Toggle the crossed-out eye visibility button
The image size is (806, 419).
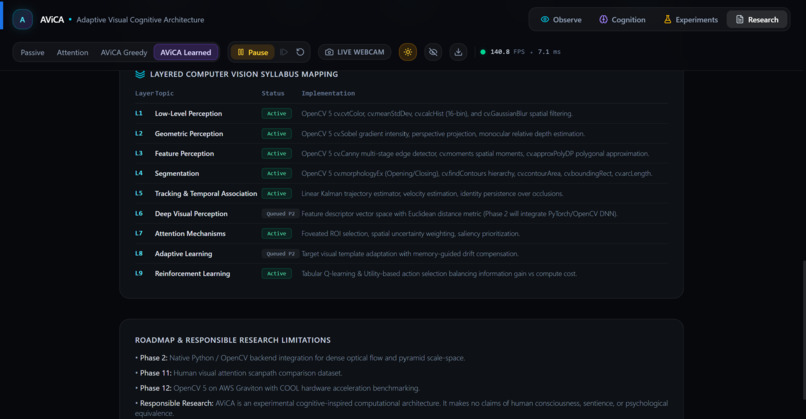(x=433, y=52)
